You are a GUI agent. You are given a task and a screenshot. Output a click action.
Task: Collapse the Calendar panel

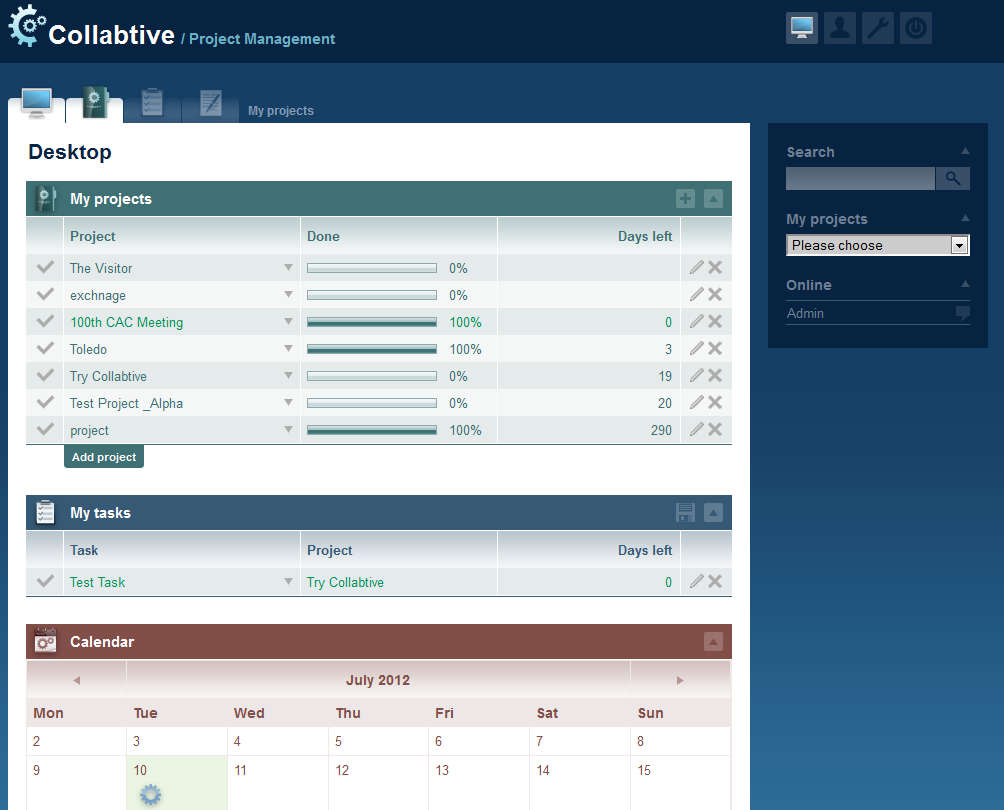[713, 642]
